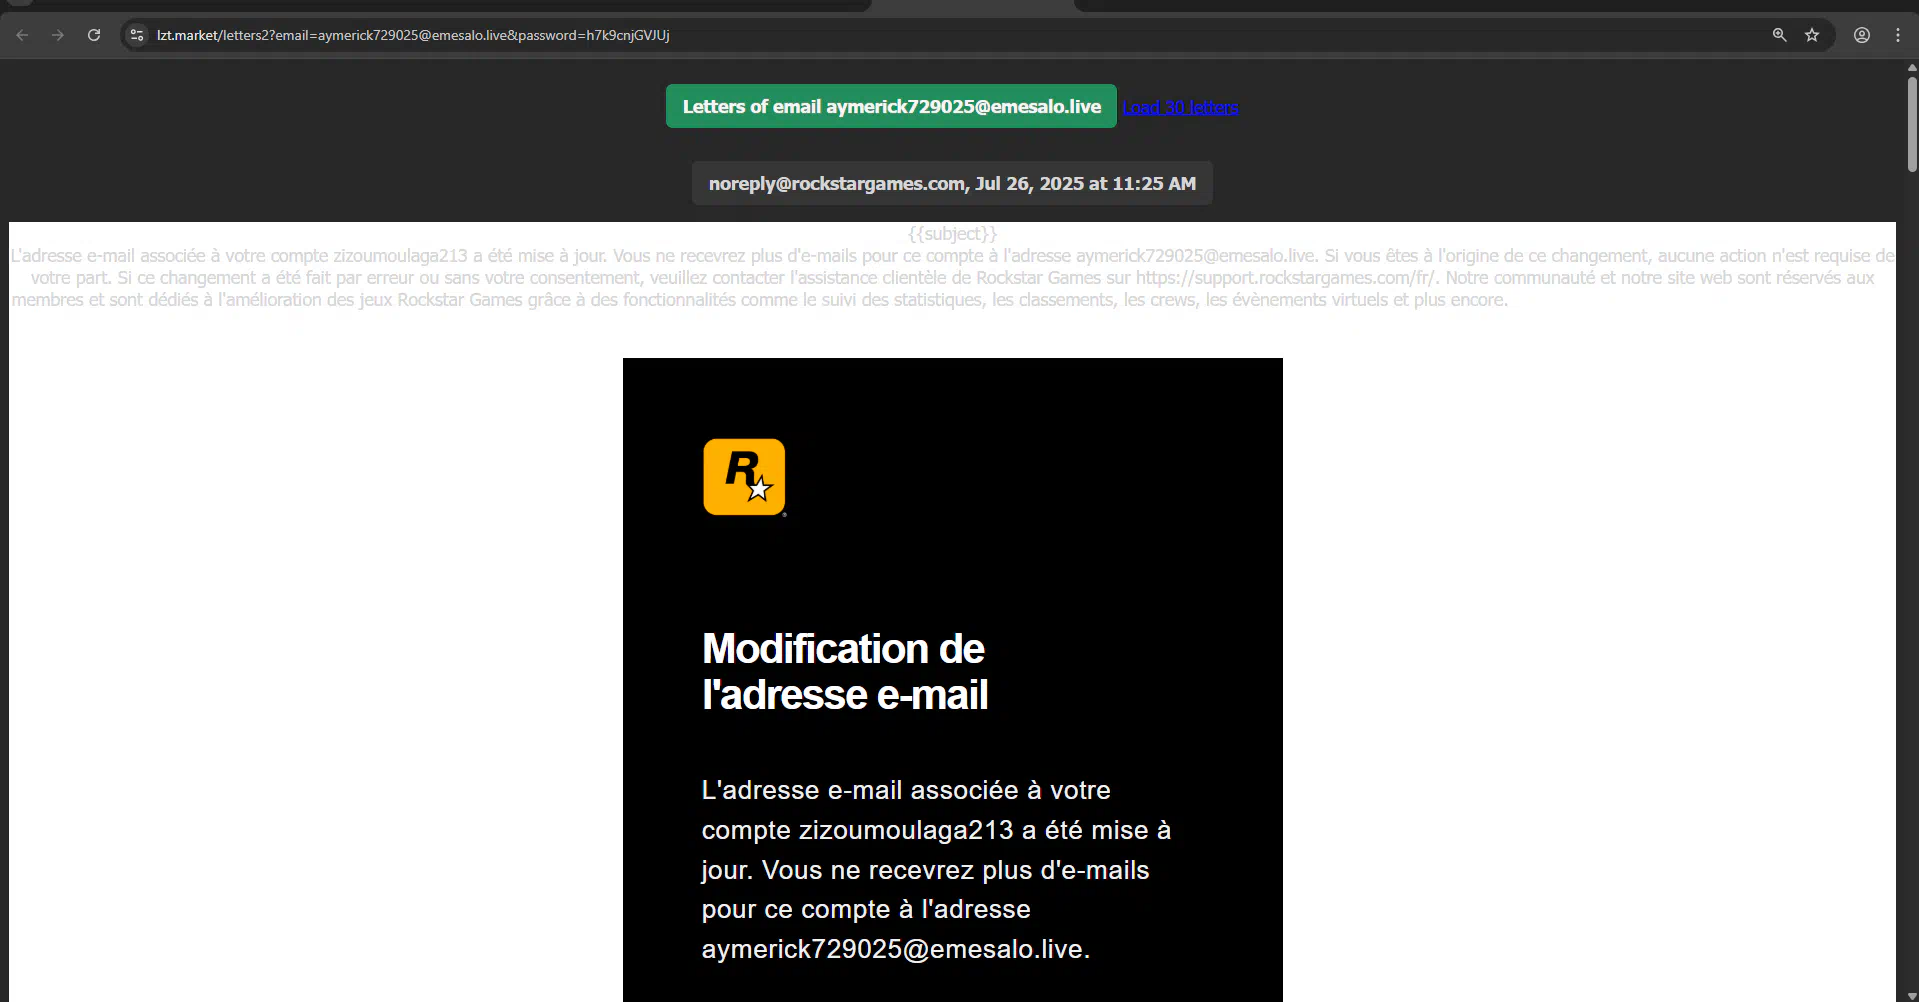Select the noreply@rockstargames.com sender header
Screen dimensions: 1919x1002
[952, 183]
